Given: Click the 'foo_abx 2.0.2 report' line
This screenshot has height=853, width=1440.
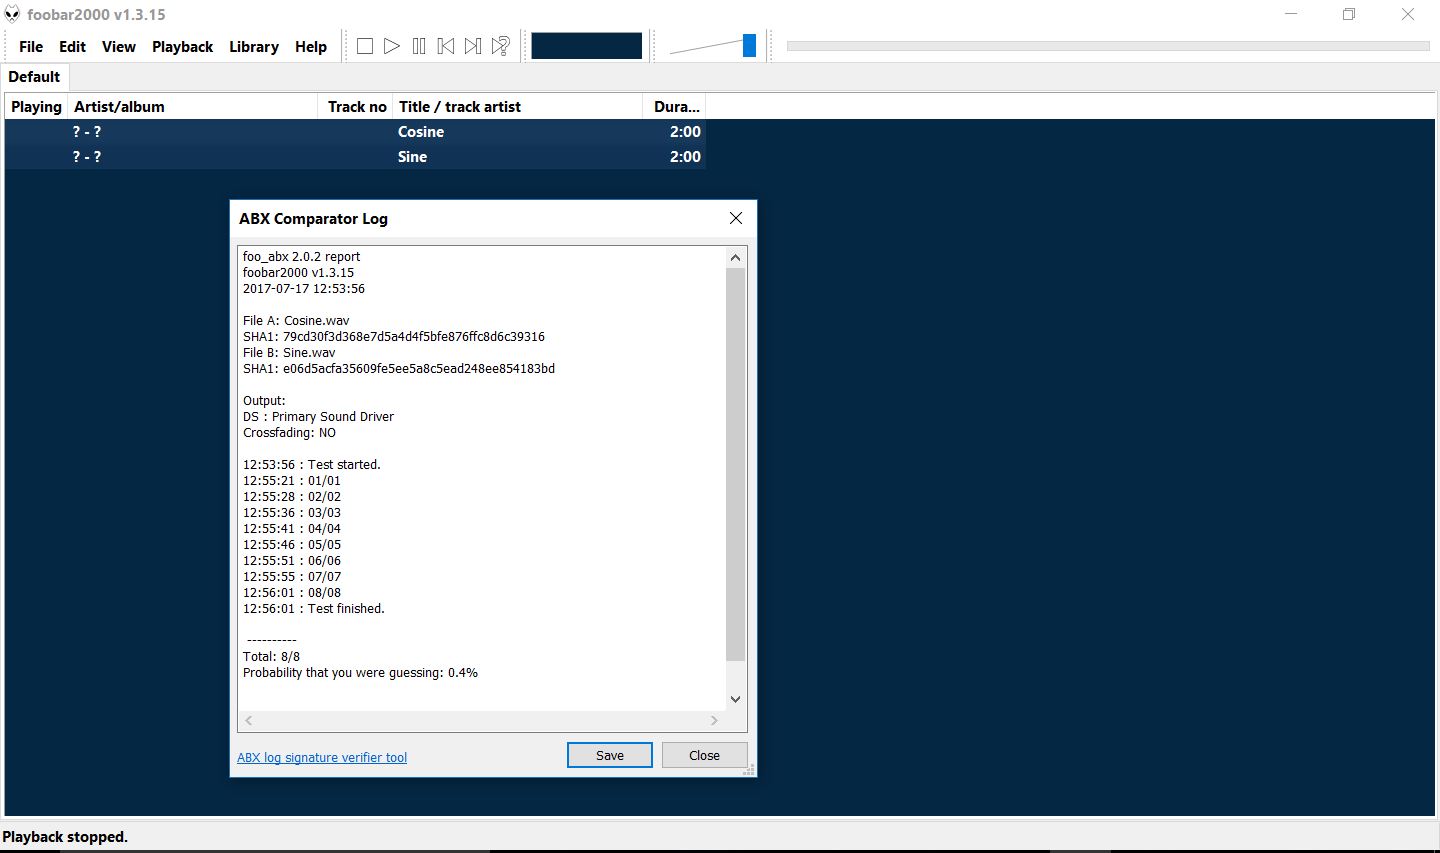Looking at the screenshot, I should (x=301, y=257).
